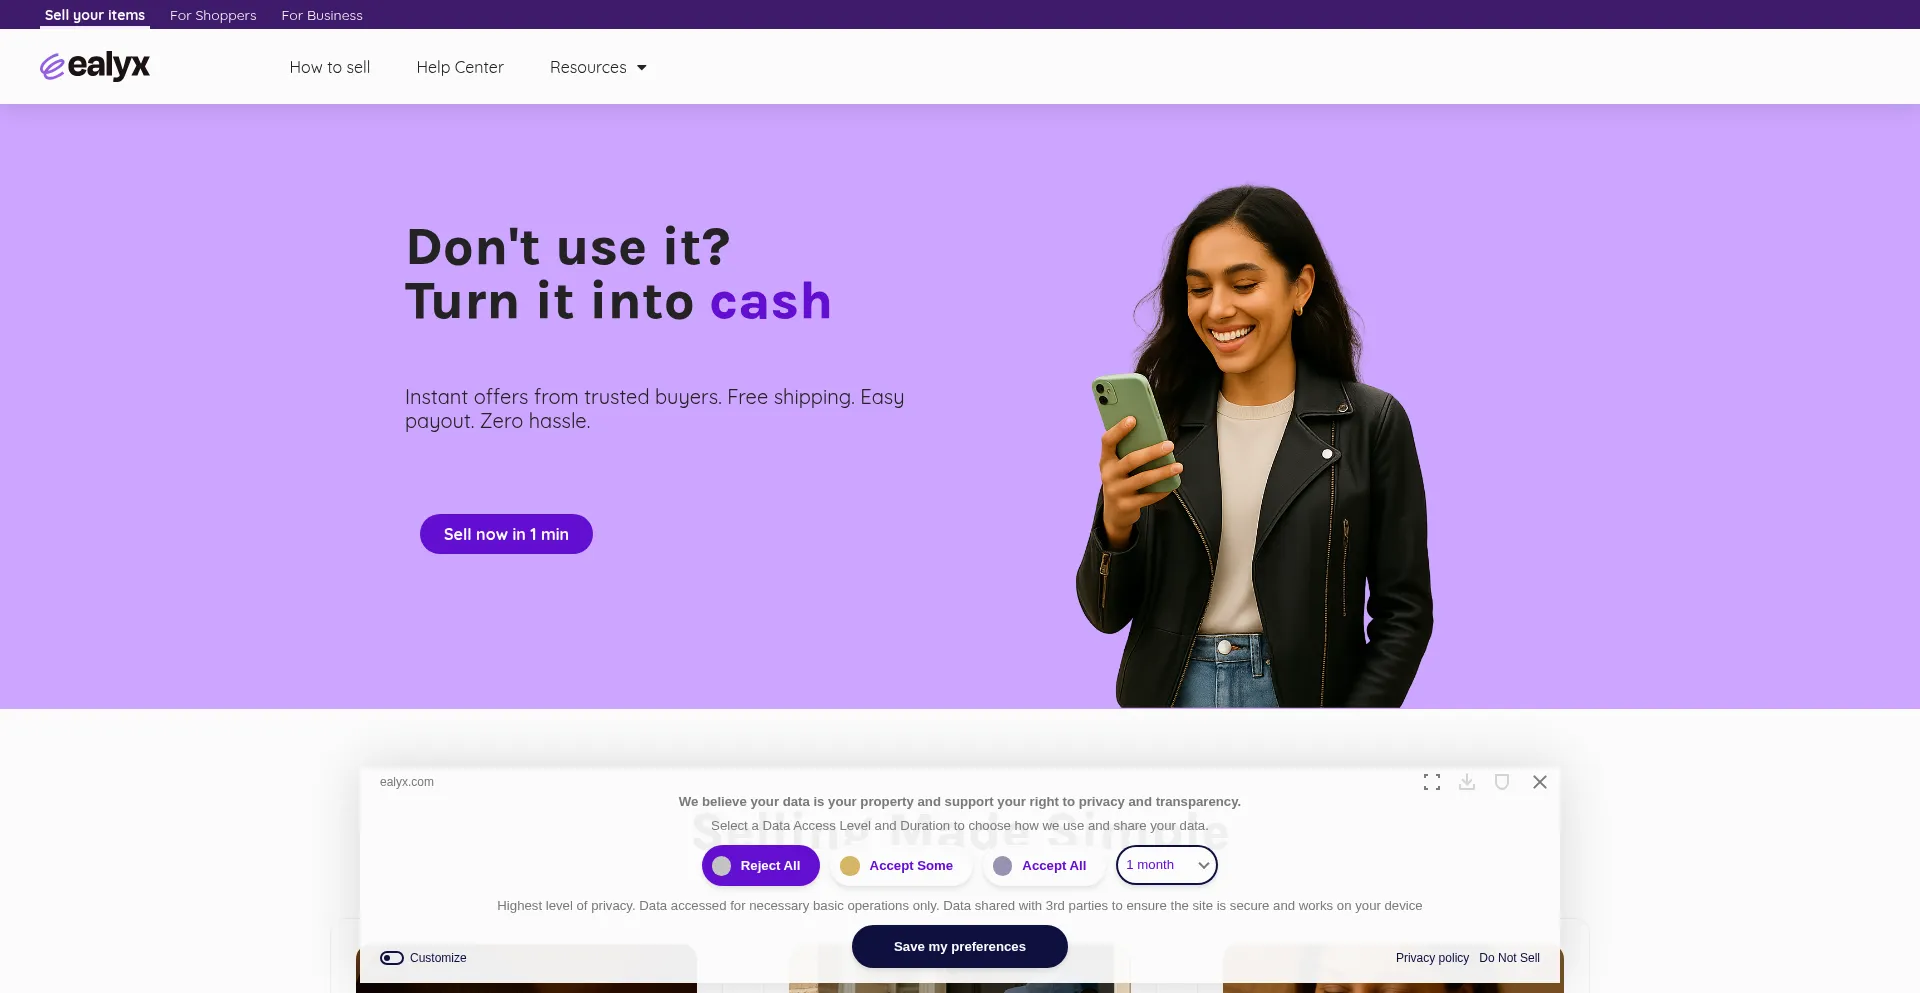Close the cookie consent banner
This screenshot has height=993, width=1920.
coord(1540,782)
